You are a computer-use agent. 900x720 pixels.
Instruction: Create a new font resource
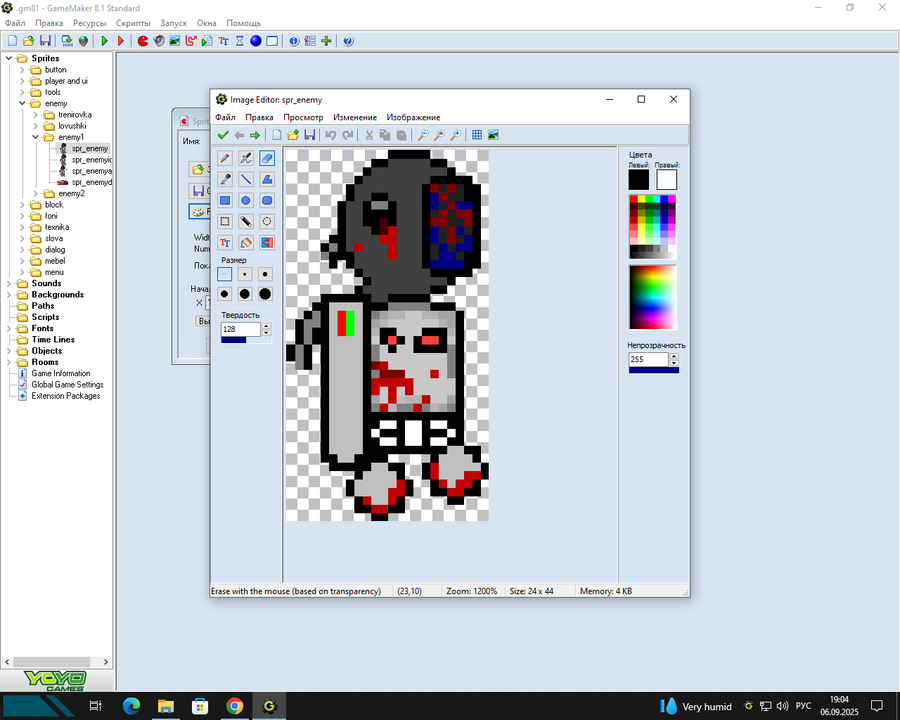[x=223, y=41]
